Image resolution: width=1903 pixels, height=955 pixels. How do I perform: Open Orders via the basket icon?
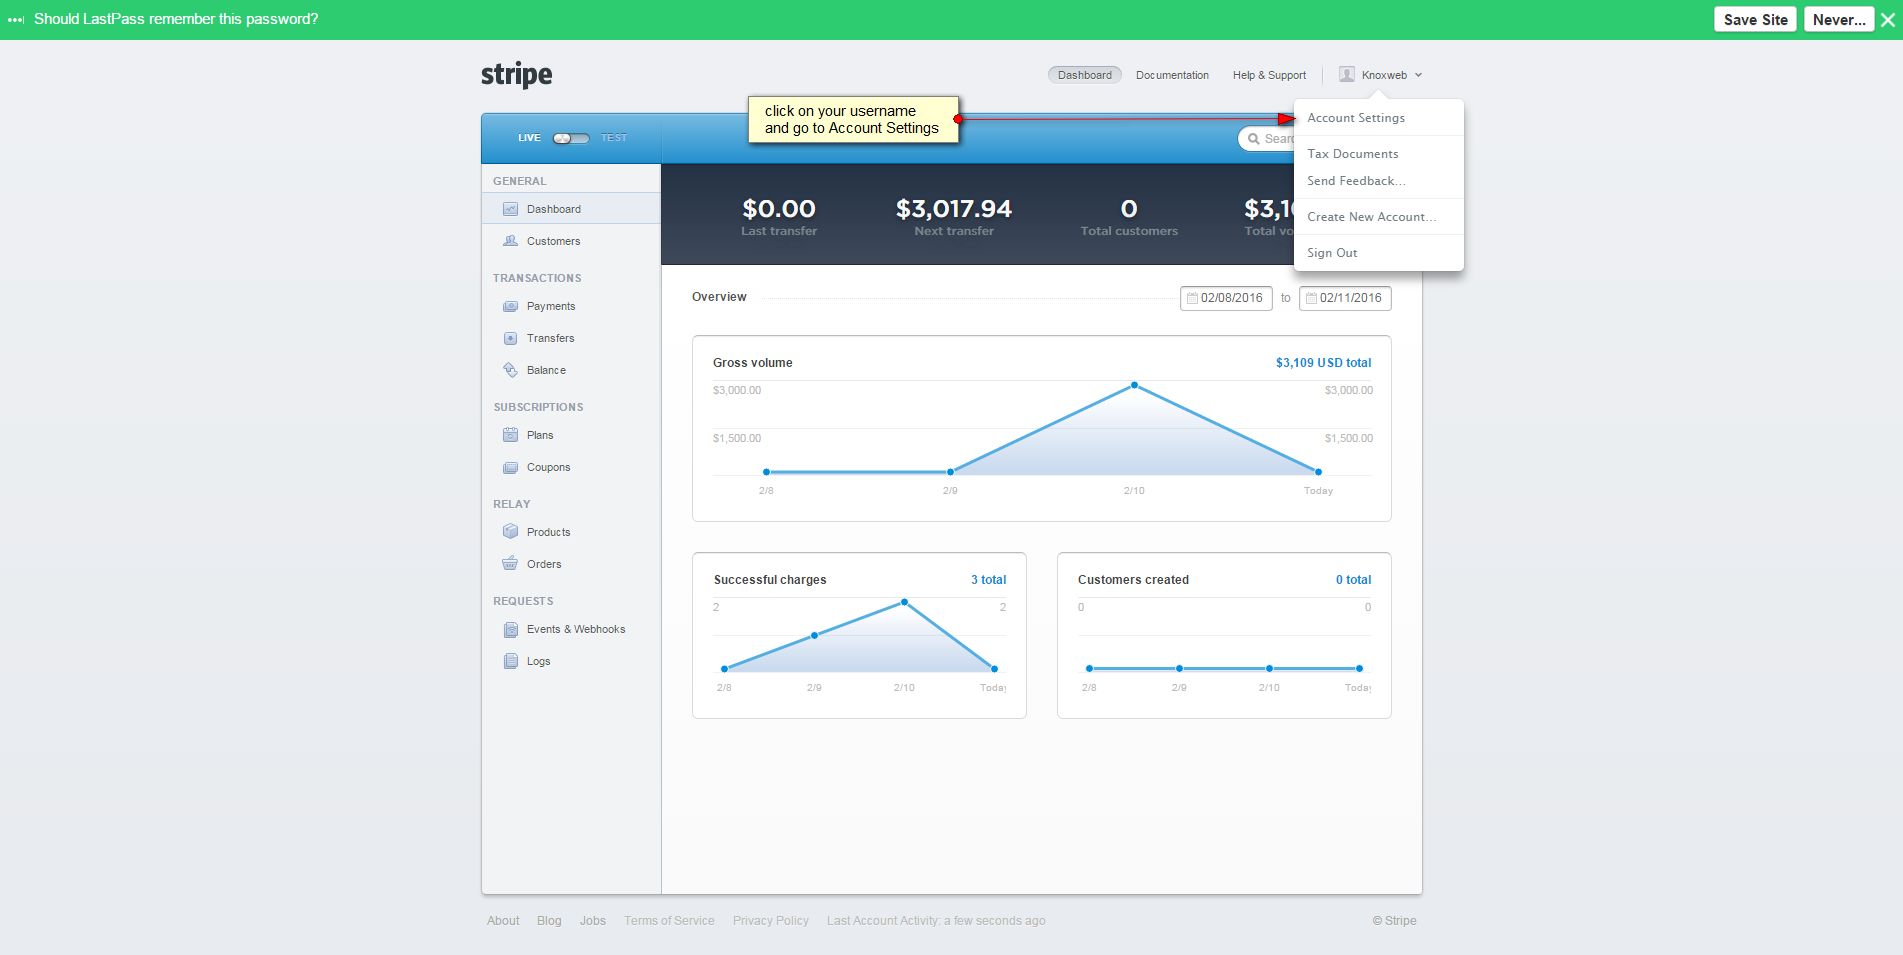coord(510,564)
